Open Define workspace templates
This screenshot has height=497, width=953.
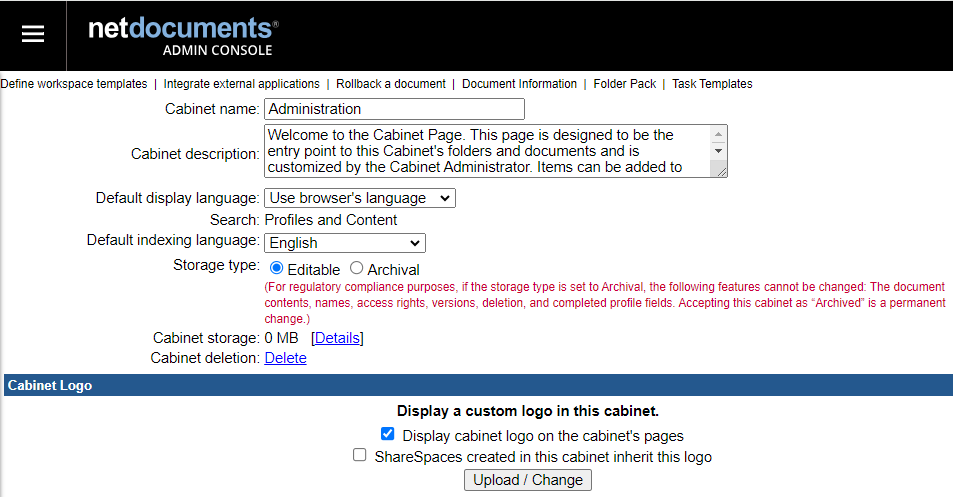pos(73,84)
